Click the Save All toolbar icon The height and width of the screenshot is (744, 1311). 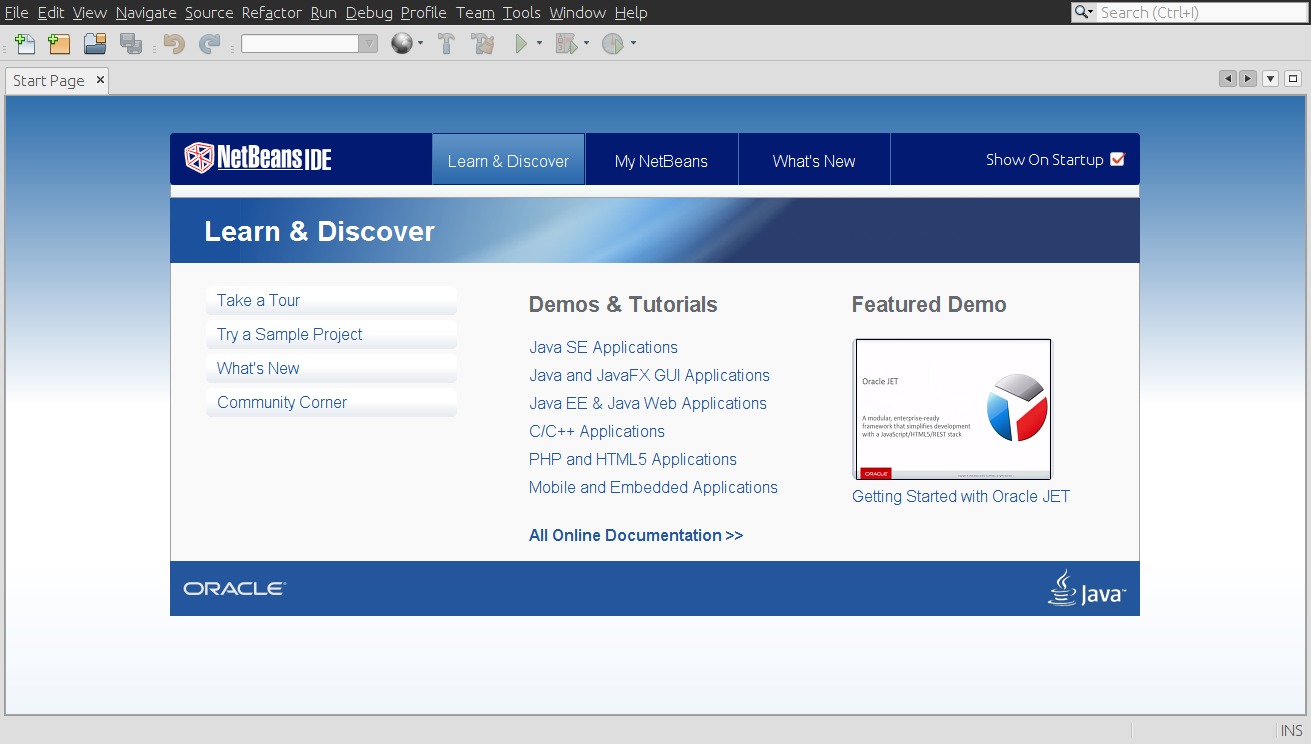click(x=130, y=44)
